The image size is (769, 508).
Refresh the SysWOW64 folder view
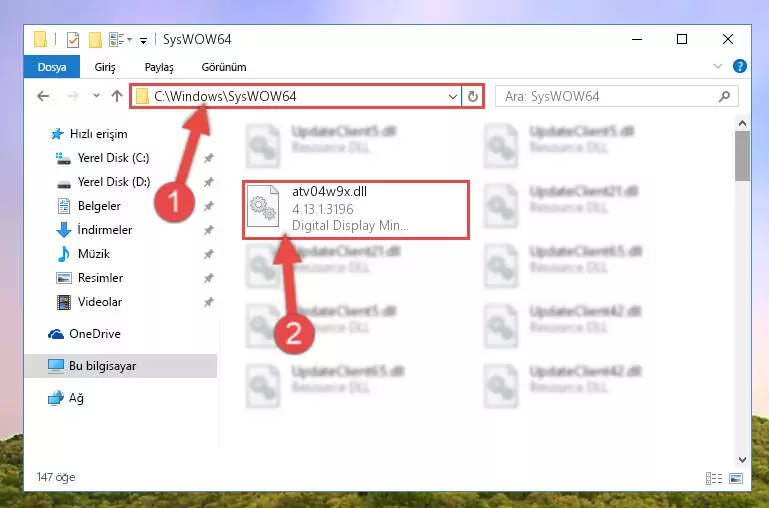472,96
